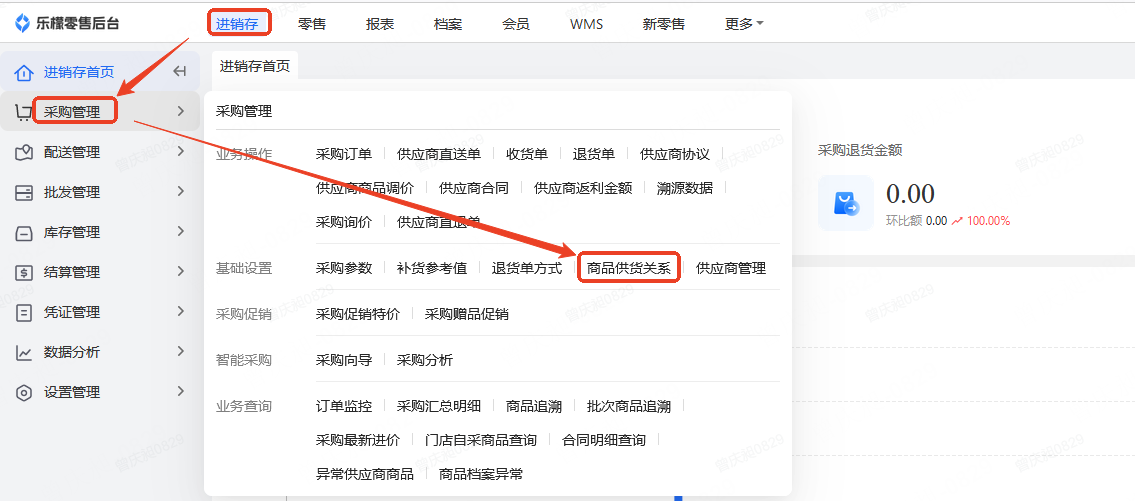
Task: Open 退货单方式 link
Action: pos(527,268)
